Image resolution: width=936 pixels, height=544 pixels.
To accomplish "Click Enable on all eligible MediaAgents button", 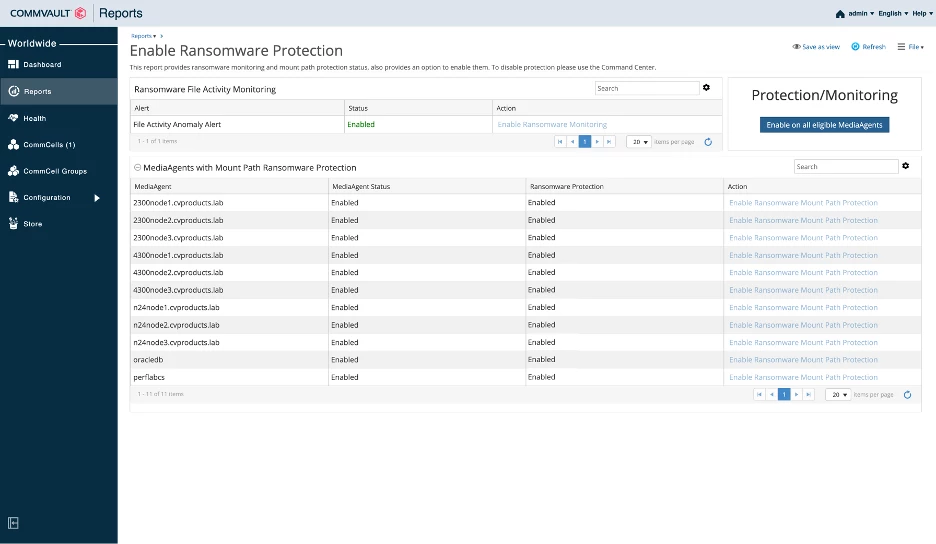I will [824, 125].
